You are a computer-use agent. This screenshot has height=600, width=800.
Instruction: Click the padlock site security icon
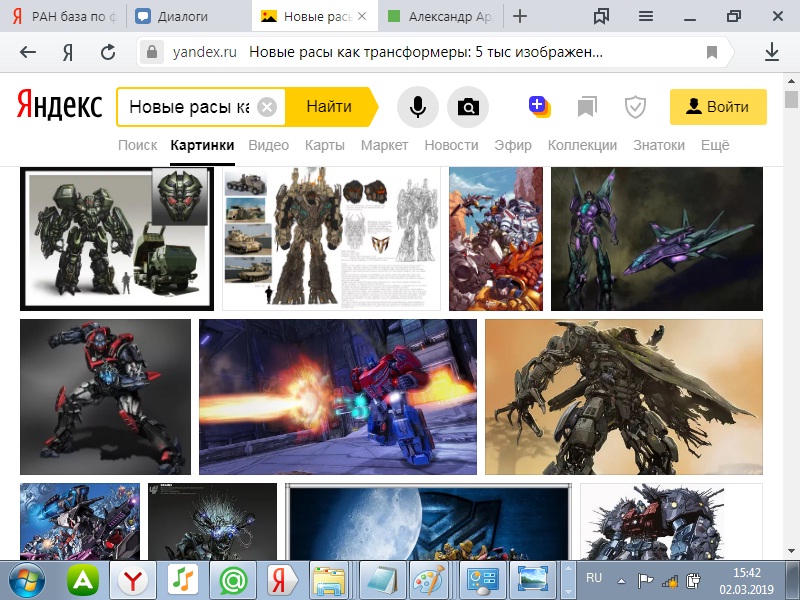[152, 52]
